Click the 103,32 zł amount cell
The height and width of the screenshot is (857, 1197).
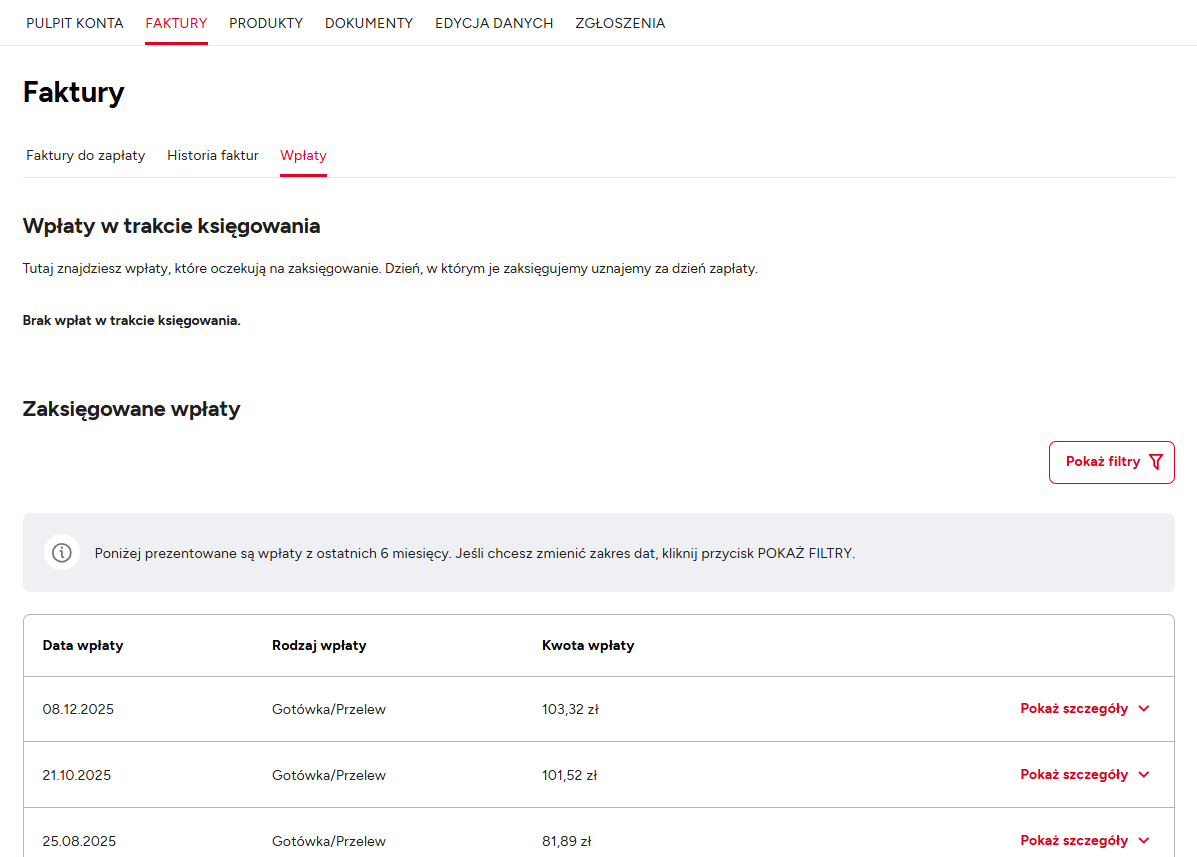click(x=570, y=710)
